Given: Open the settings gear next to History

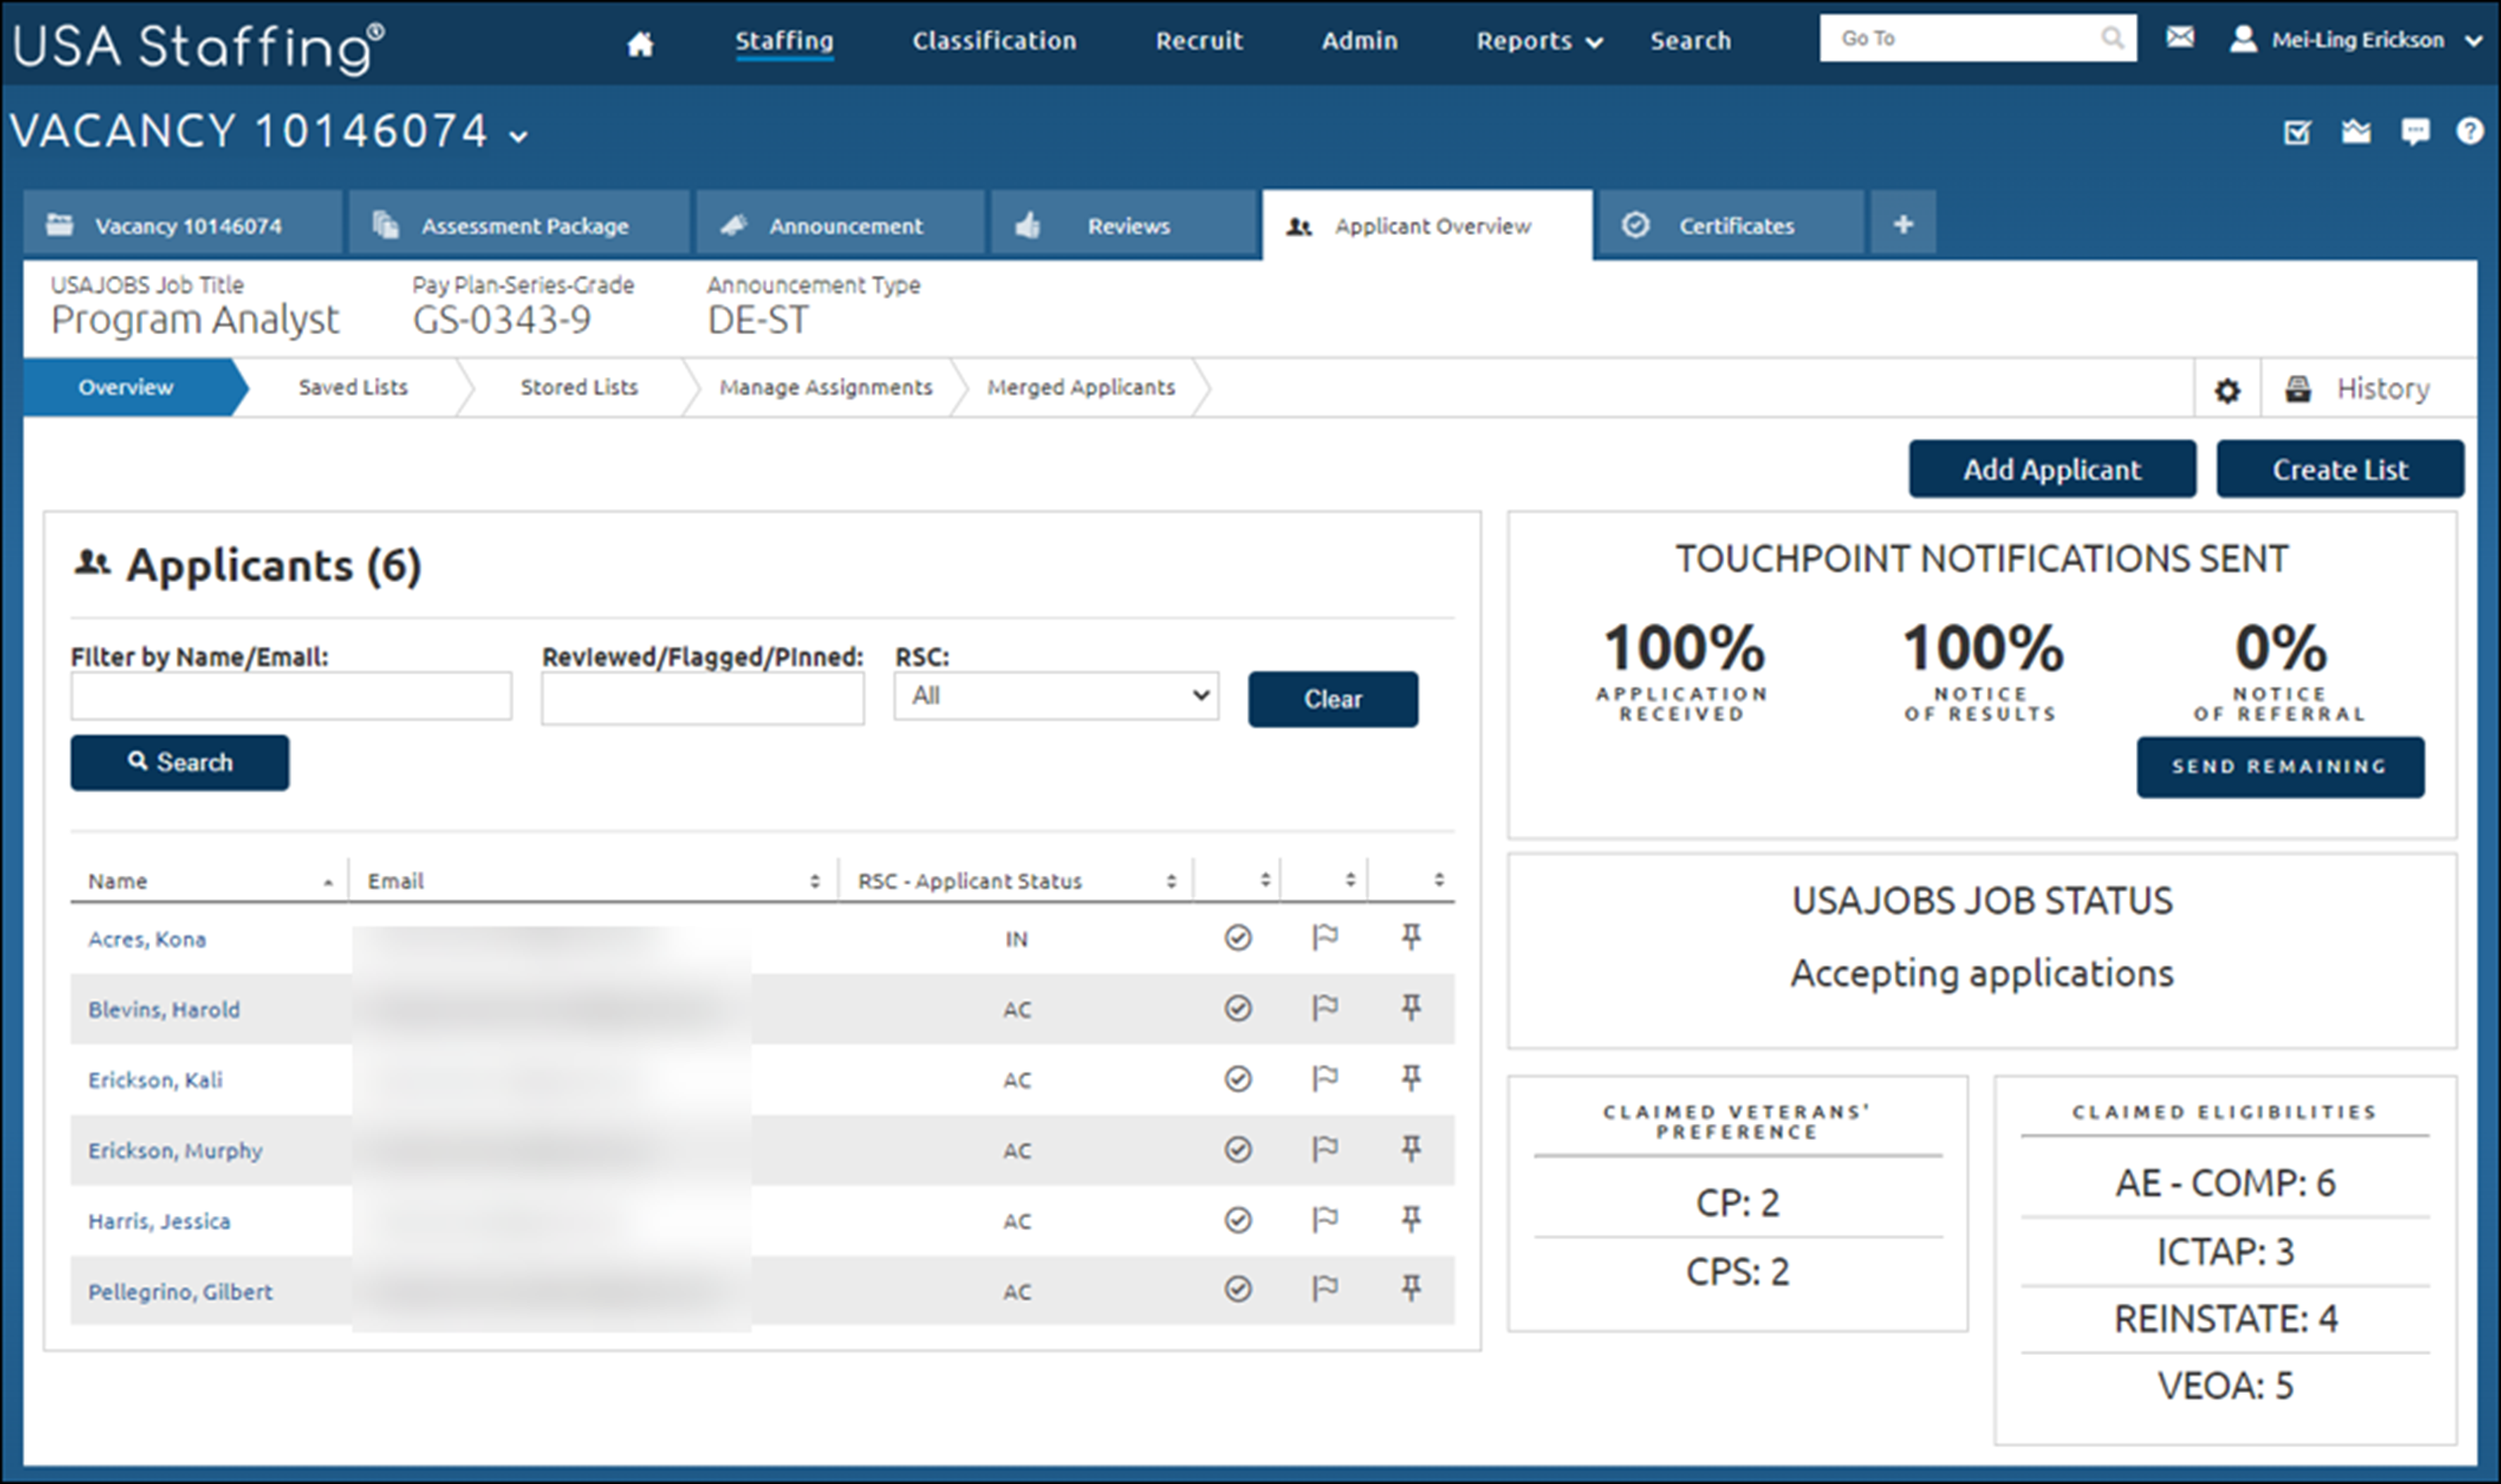Looking at the screenshot, I should 2227,390.
